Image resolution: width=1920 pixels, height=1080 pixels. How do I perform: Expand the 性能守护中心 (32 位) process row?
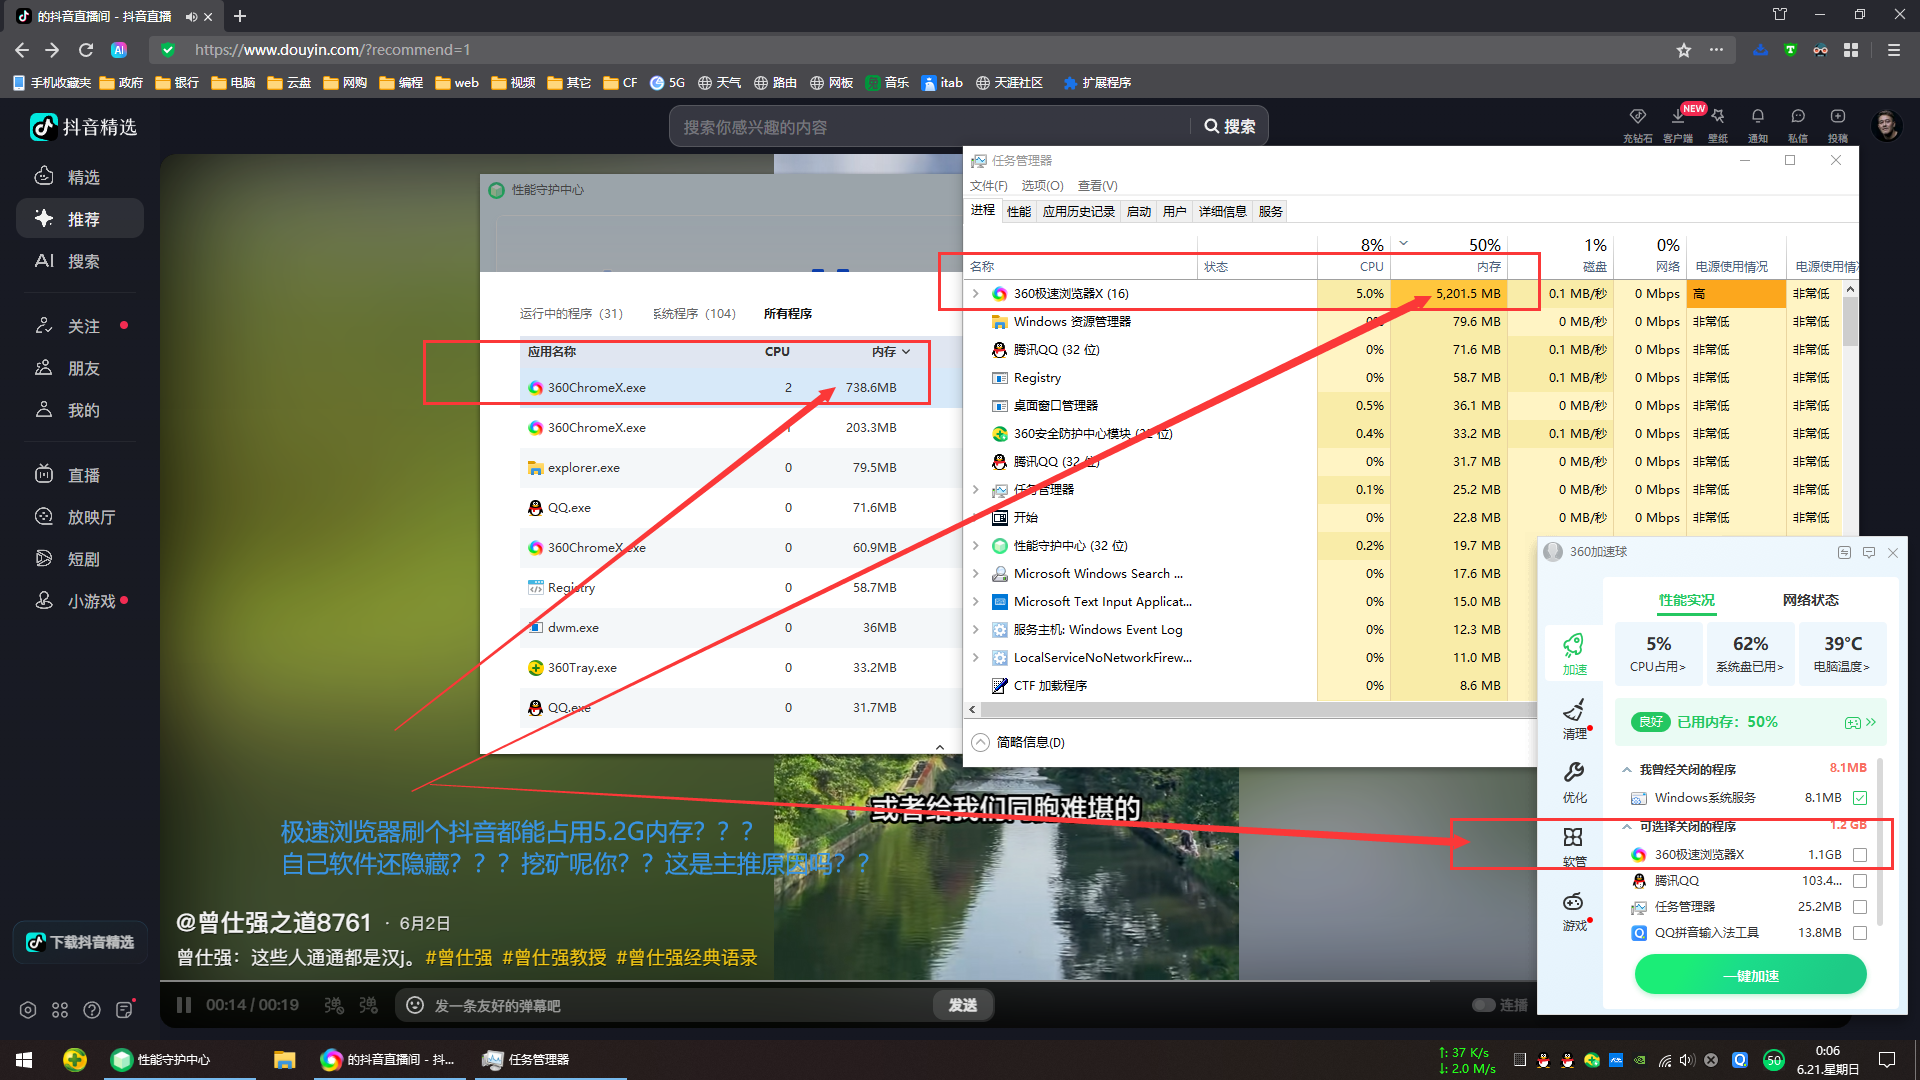click(976, 546)
